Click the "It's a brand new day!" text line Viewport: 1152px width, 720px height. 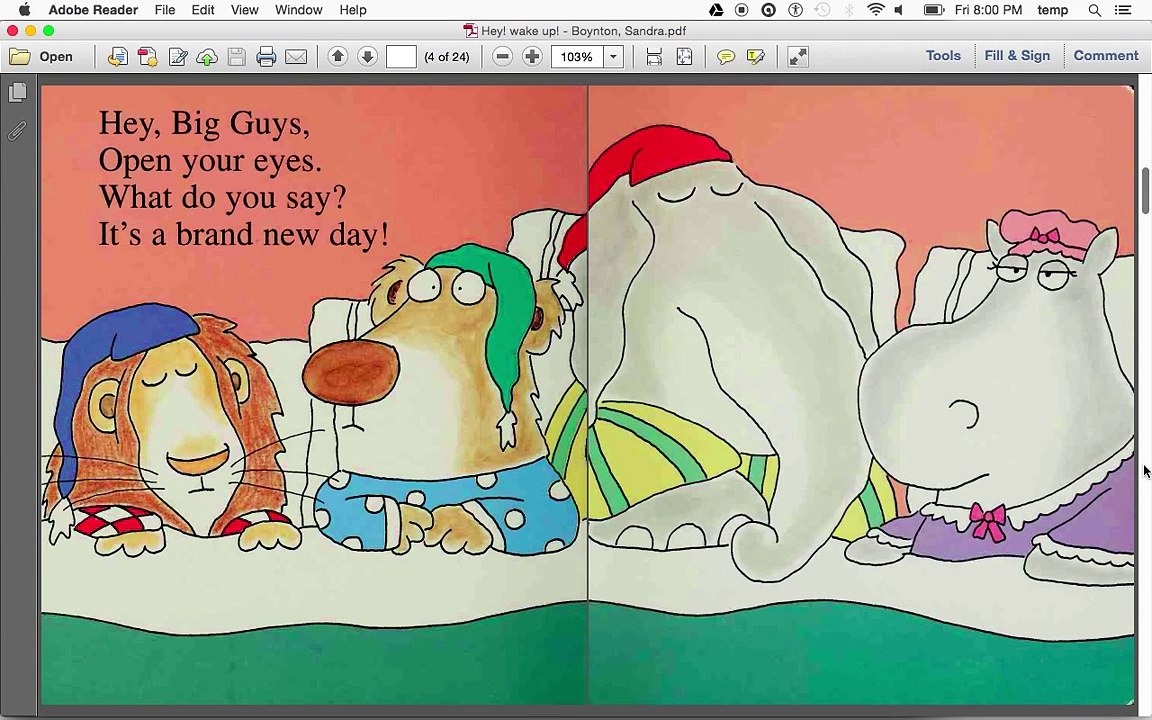(x=244, y=234)
